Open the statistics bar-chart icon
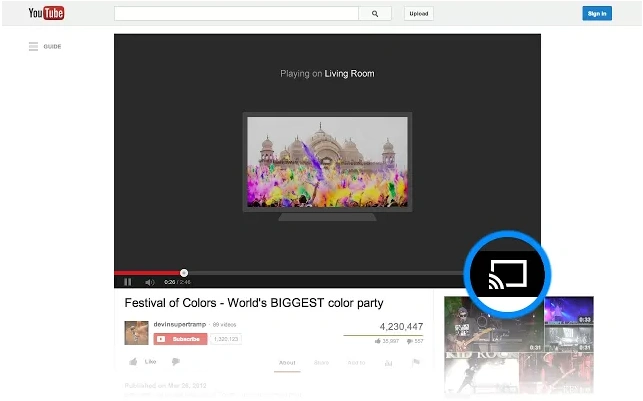The width and height of the screenshot is (643, 401). pos(388,363)
